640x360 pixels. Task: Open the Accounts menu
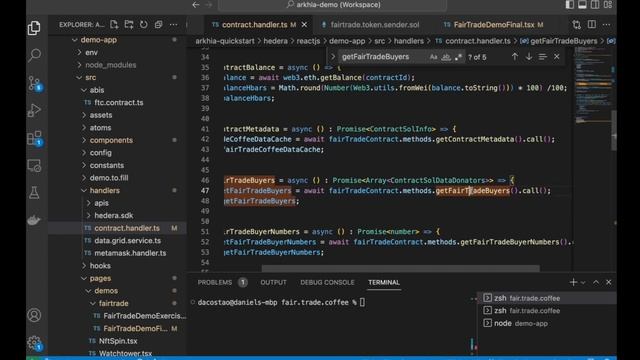pos(34,315)
